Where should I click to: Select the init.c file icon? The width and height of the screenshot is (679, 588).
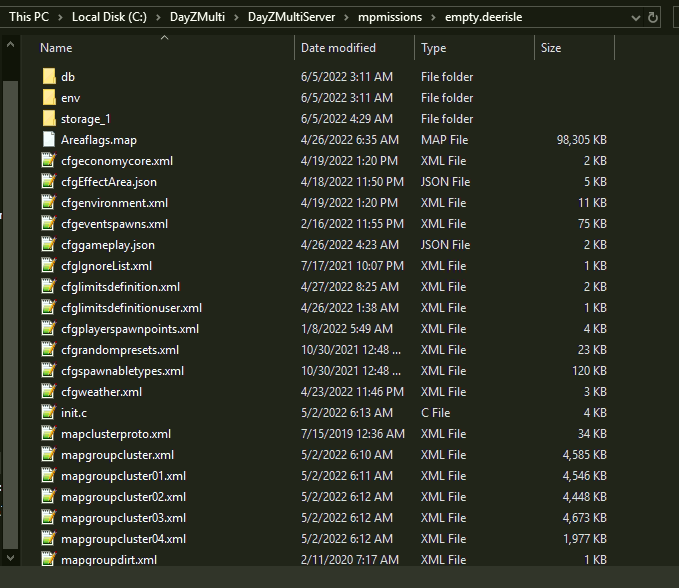click(49, 413)
